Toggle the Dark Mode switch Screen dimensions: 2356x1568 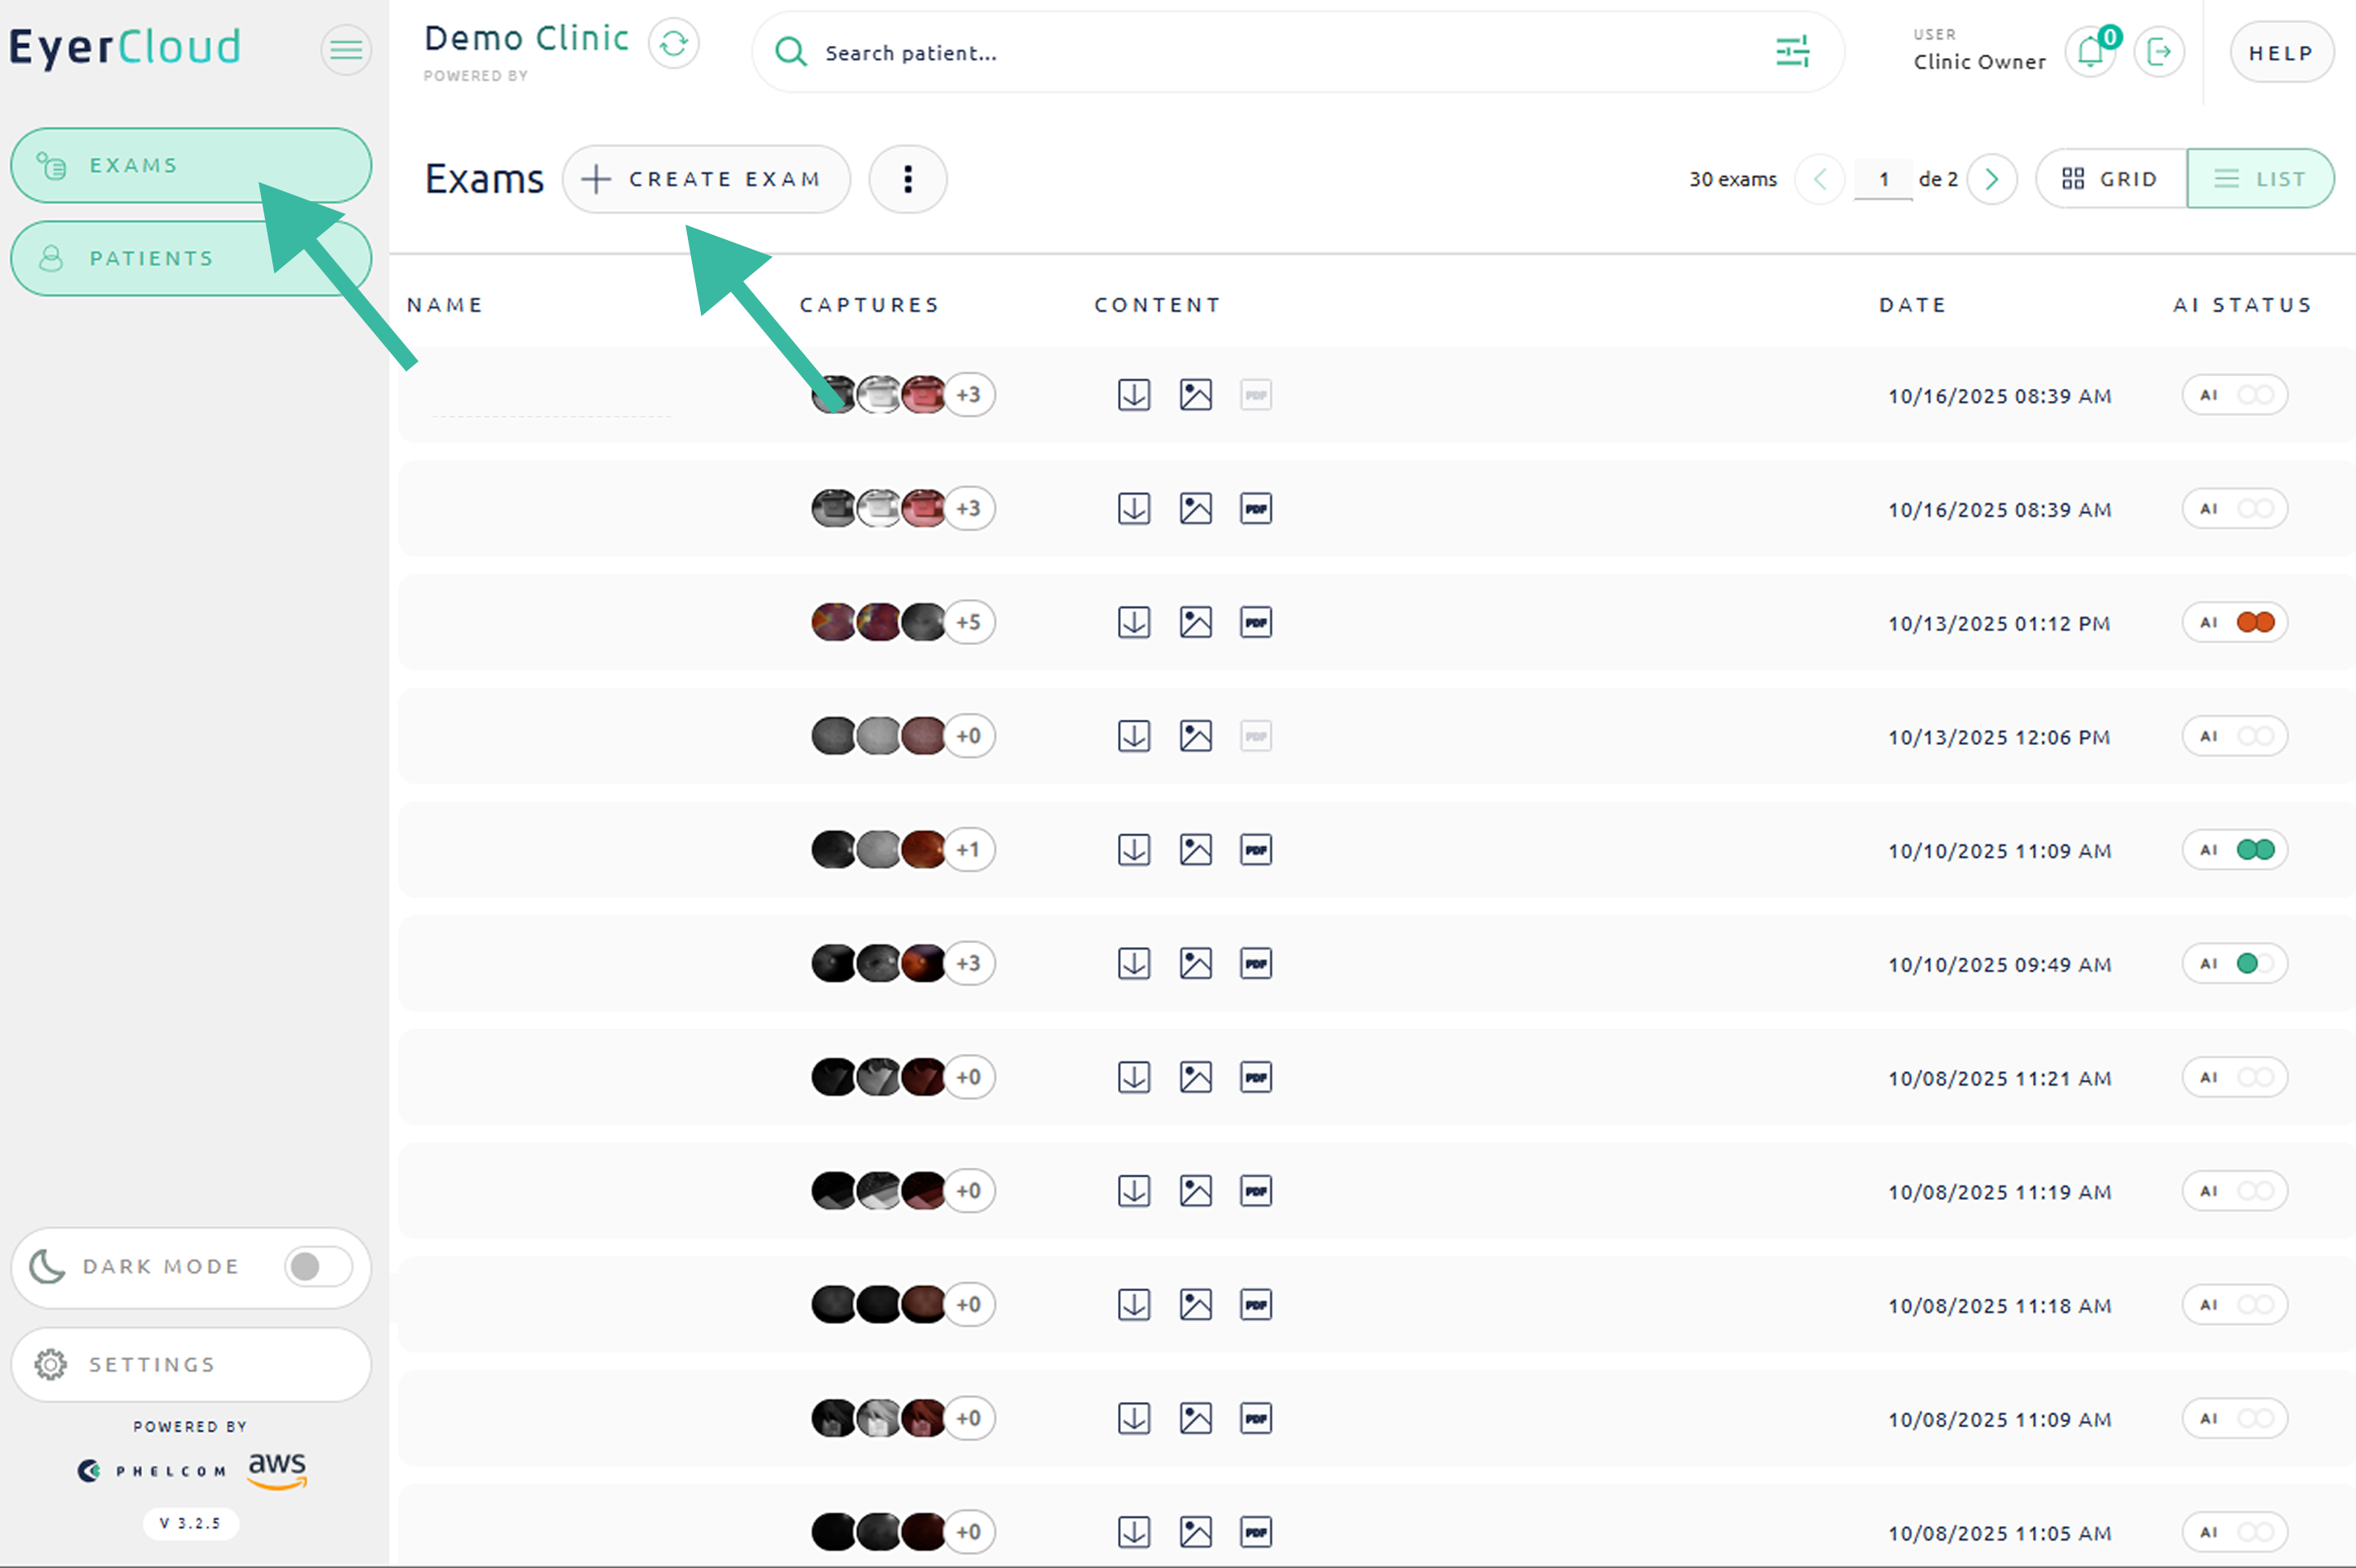tap(317, 1267)
